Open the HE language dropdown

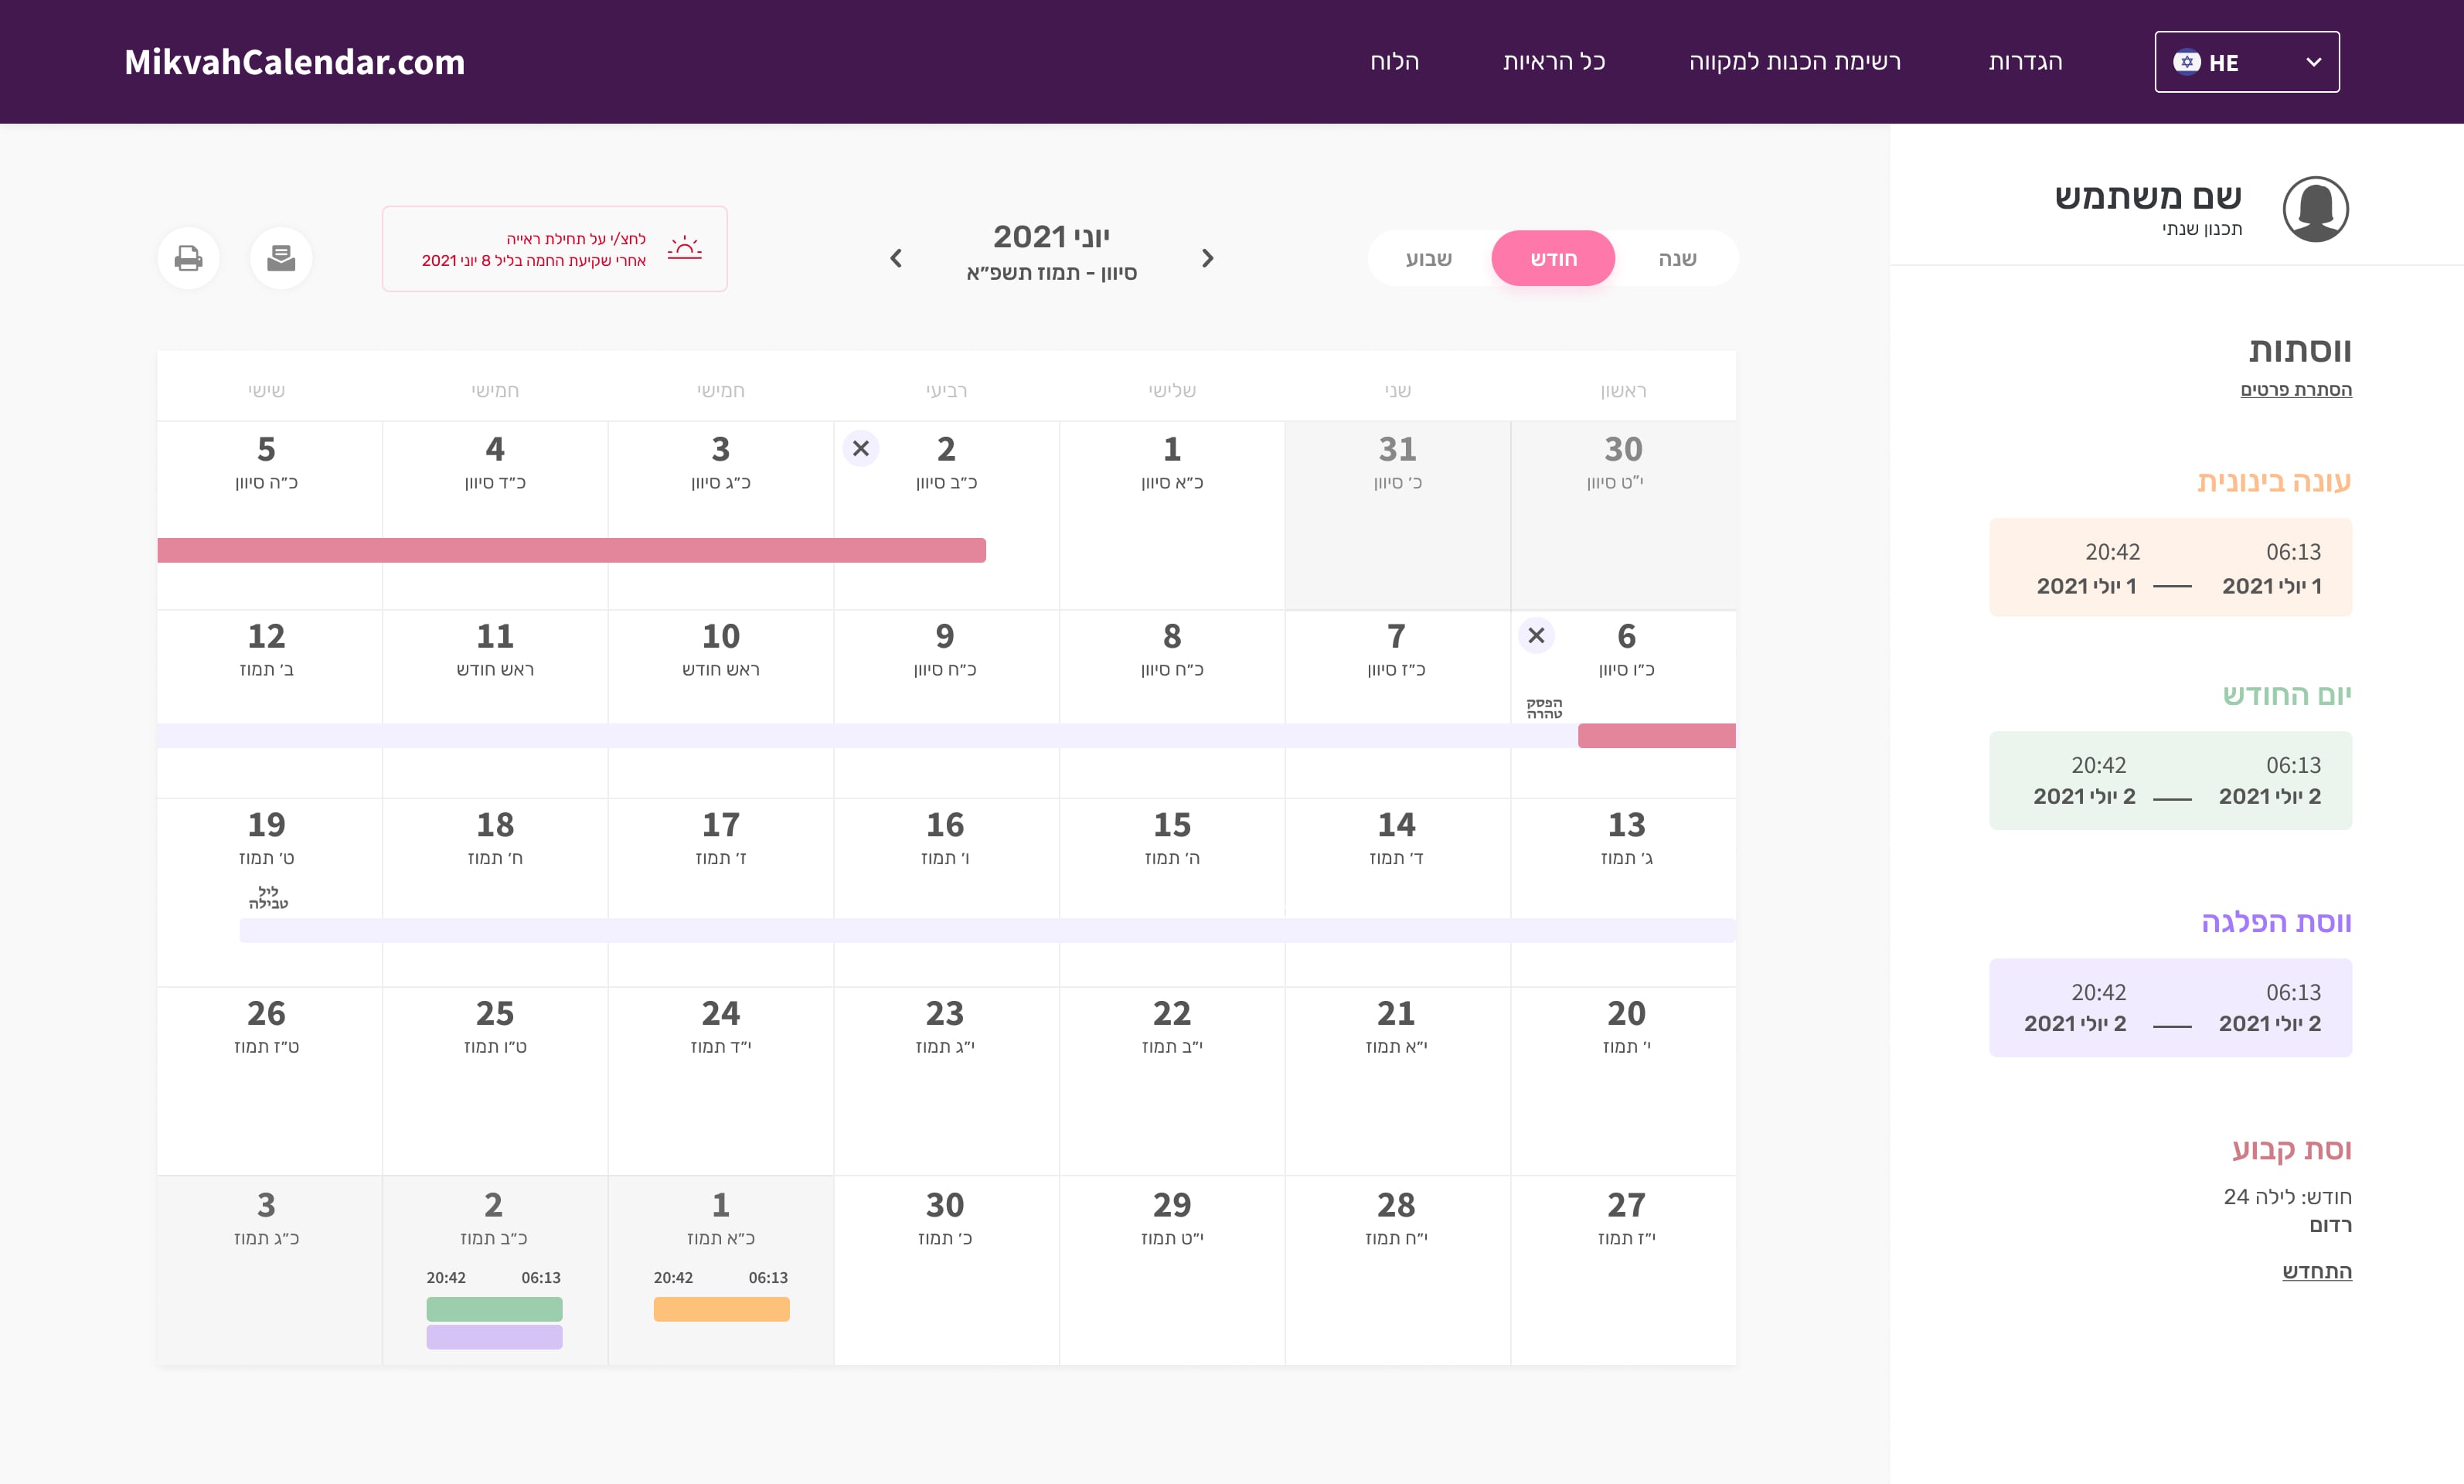coord(2246,62)
